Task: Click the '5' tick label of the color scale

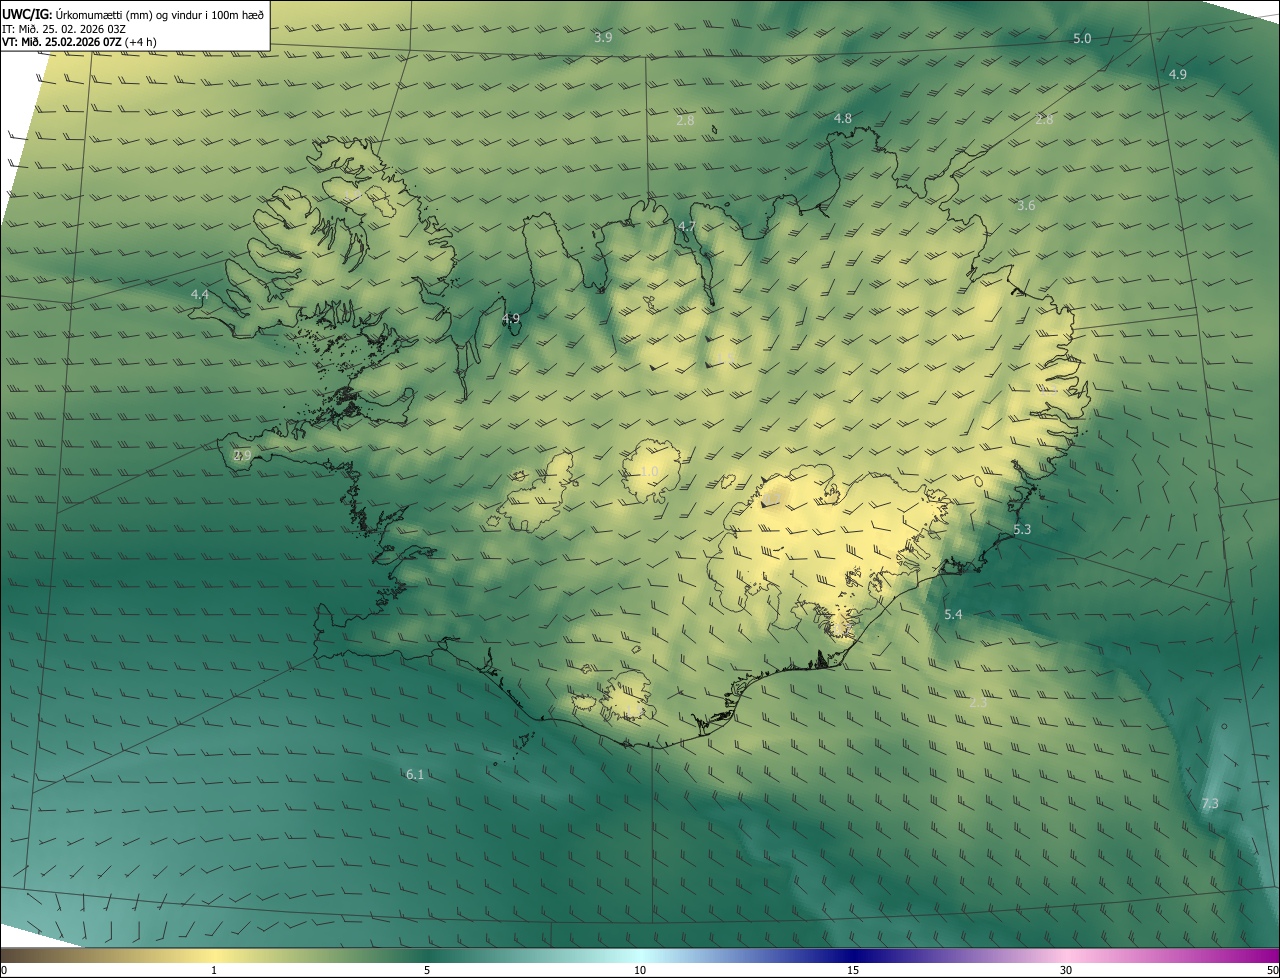Action: 427,970
